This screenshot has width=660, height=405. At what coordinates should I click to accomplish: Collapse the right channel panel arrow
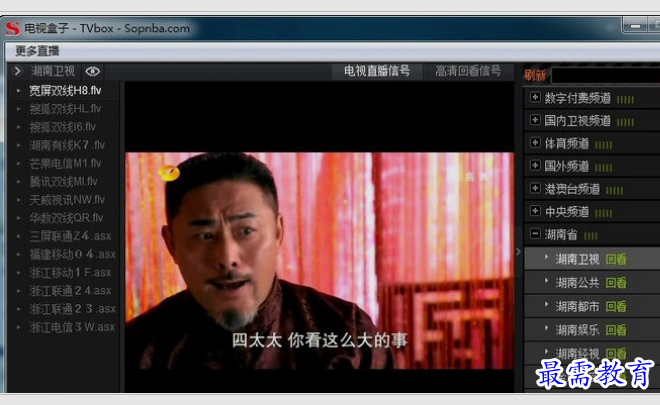pyautogui.click(x=519, y=251)
